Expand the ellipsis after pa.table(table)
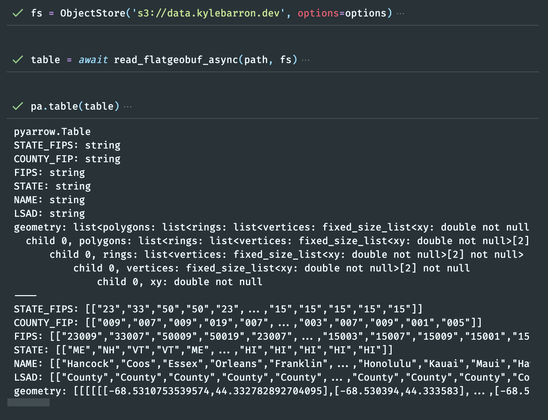The height and width of the screenshot is (420, 548). pyautogui.click(x=128, y=107)
